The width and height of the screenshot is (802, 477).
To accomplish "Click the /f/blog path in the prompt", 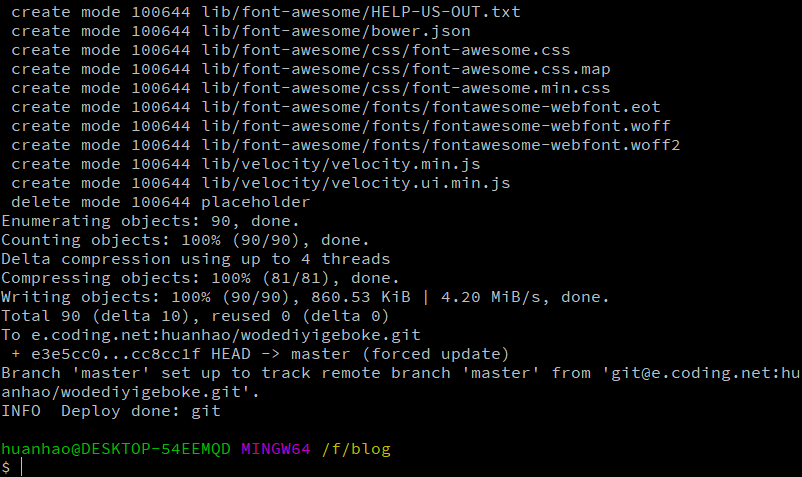I will click(356, 449).
